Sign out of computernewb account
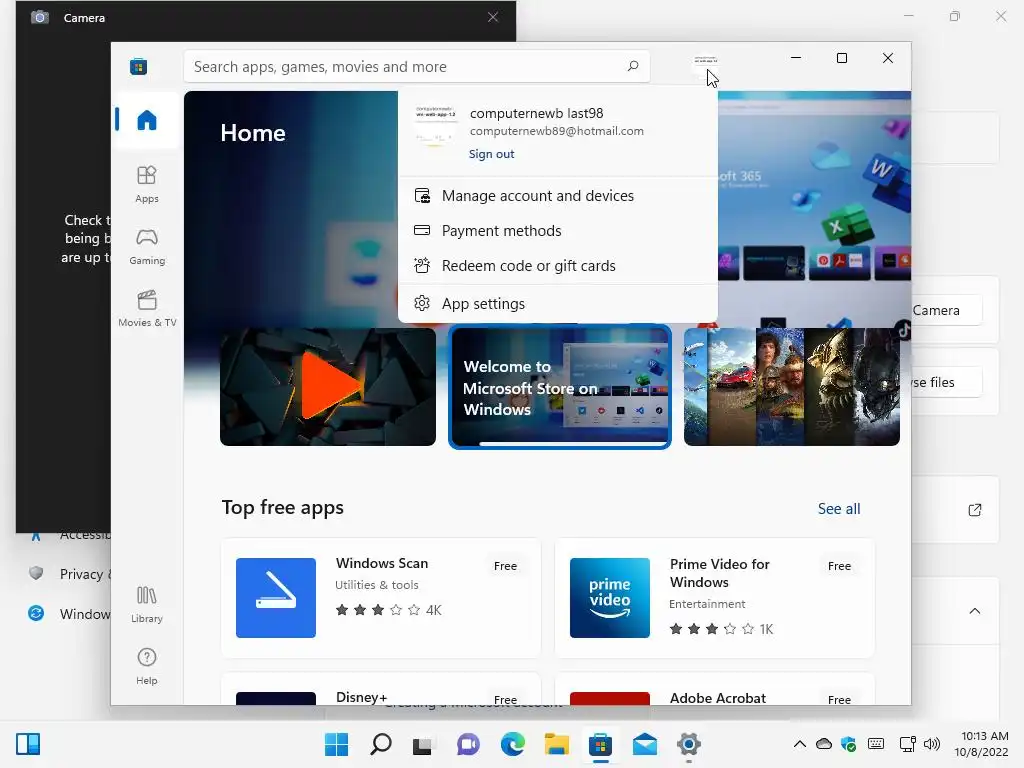The height and width of the screenshot is (768, 1024). (491, 154)
